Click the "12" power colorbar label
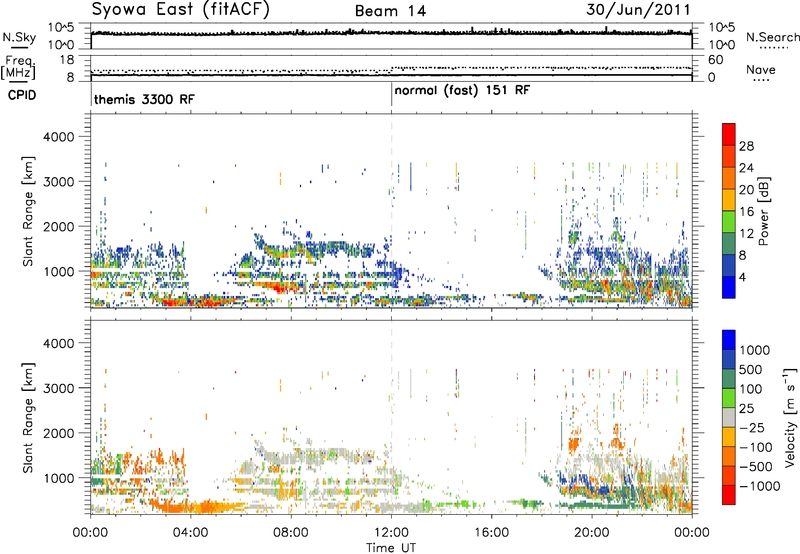This screenshot has height=554, width=800. (x=746, y=234)
